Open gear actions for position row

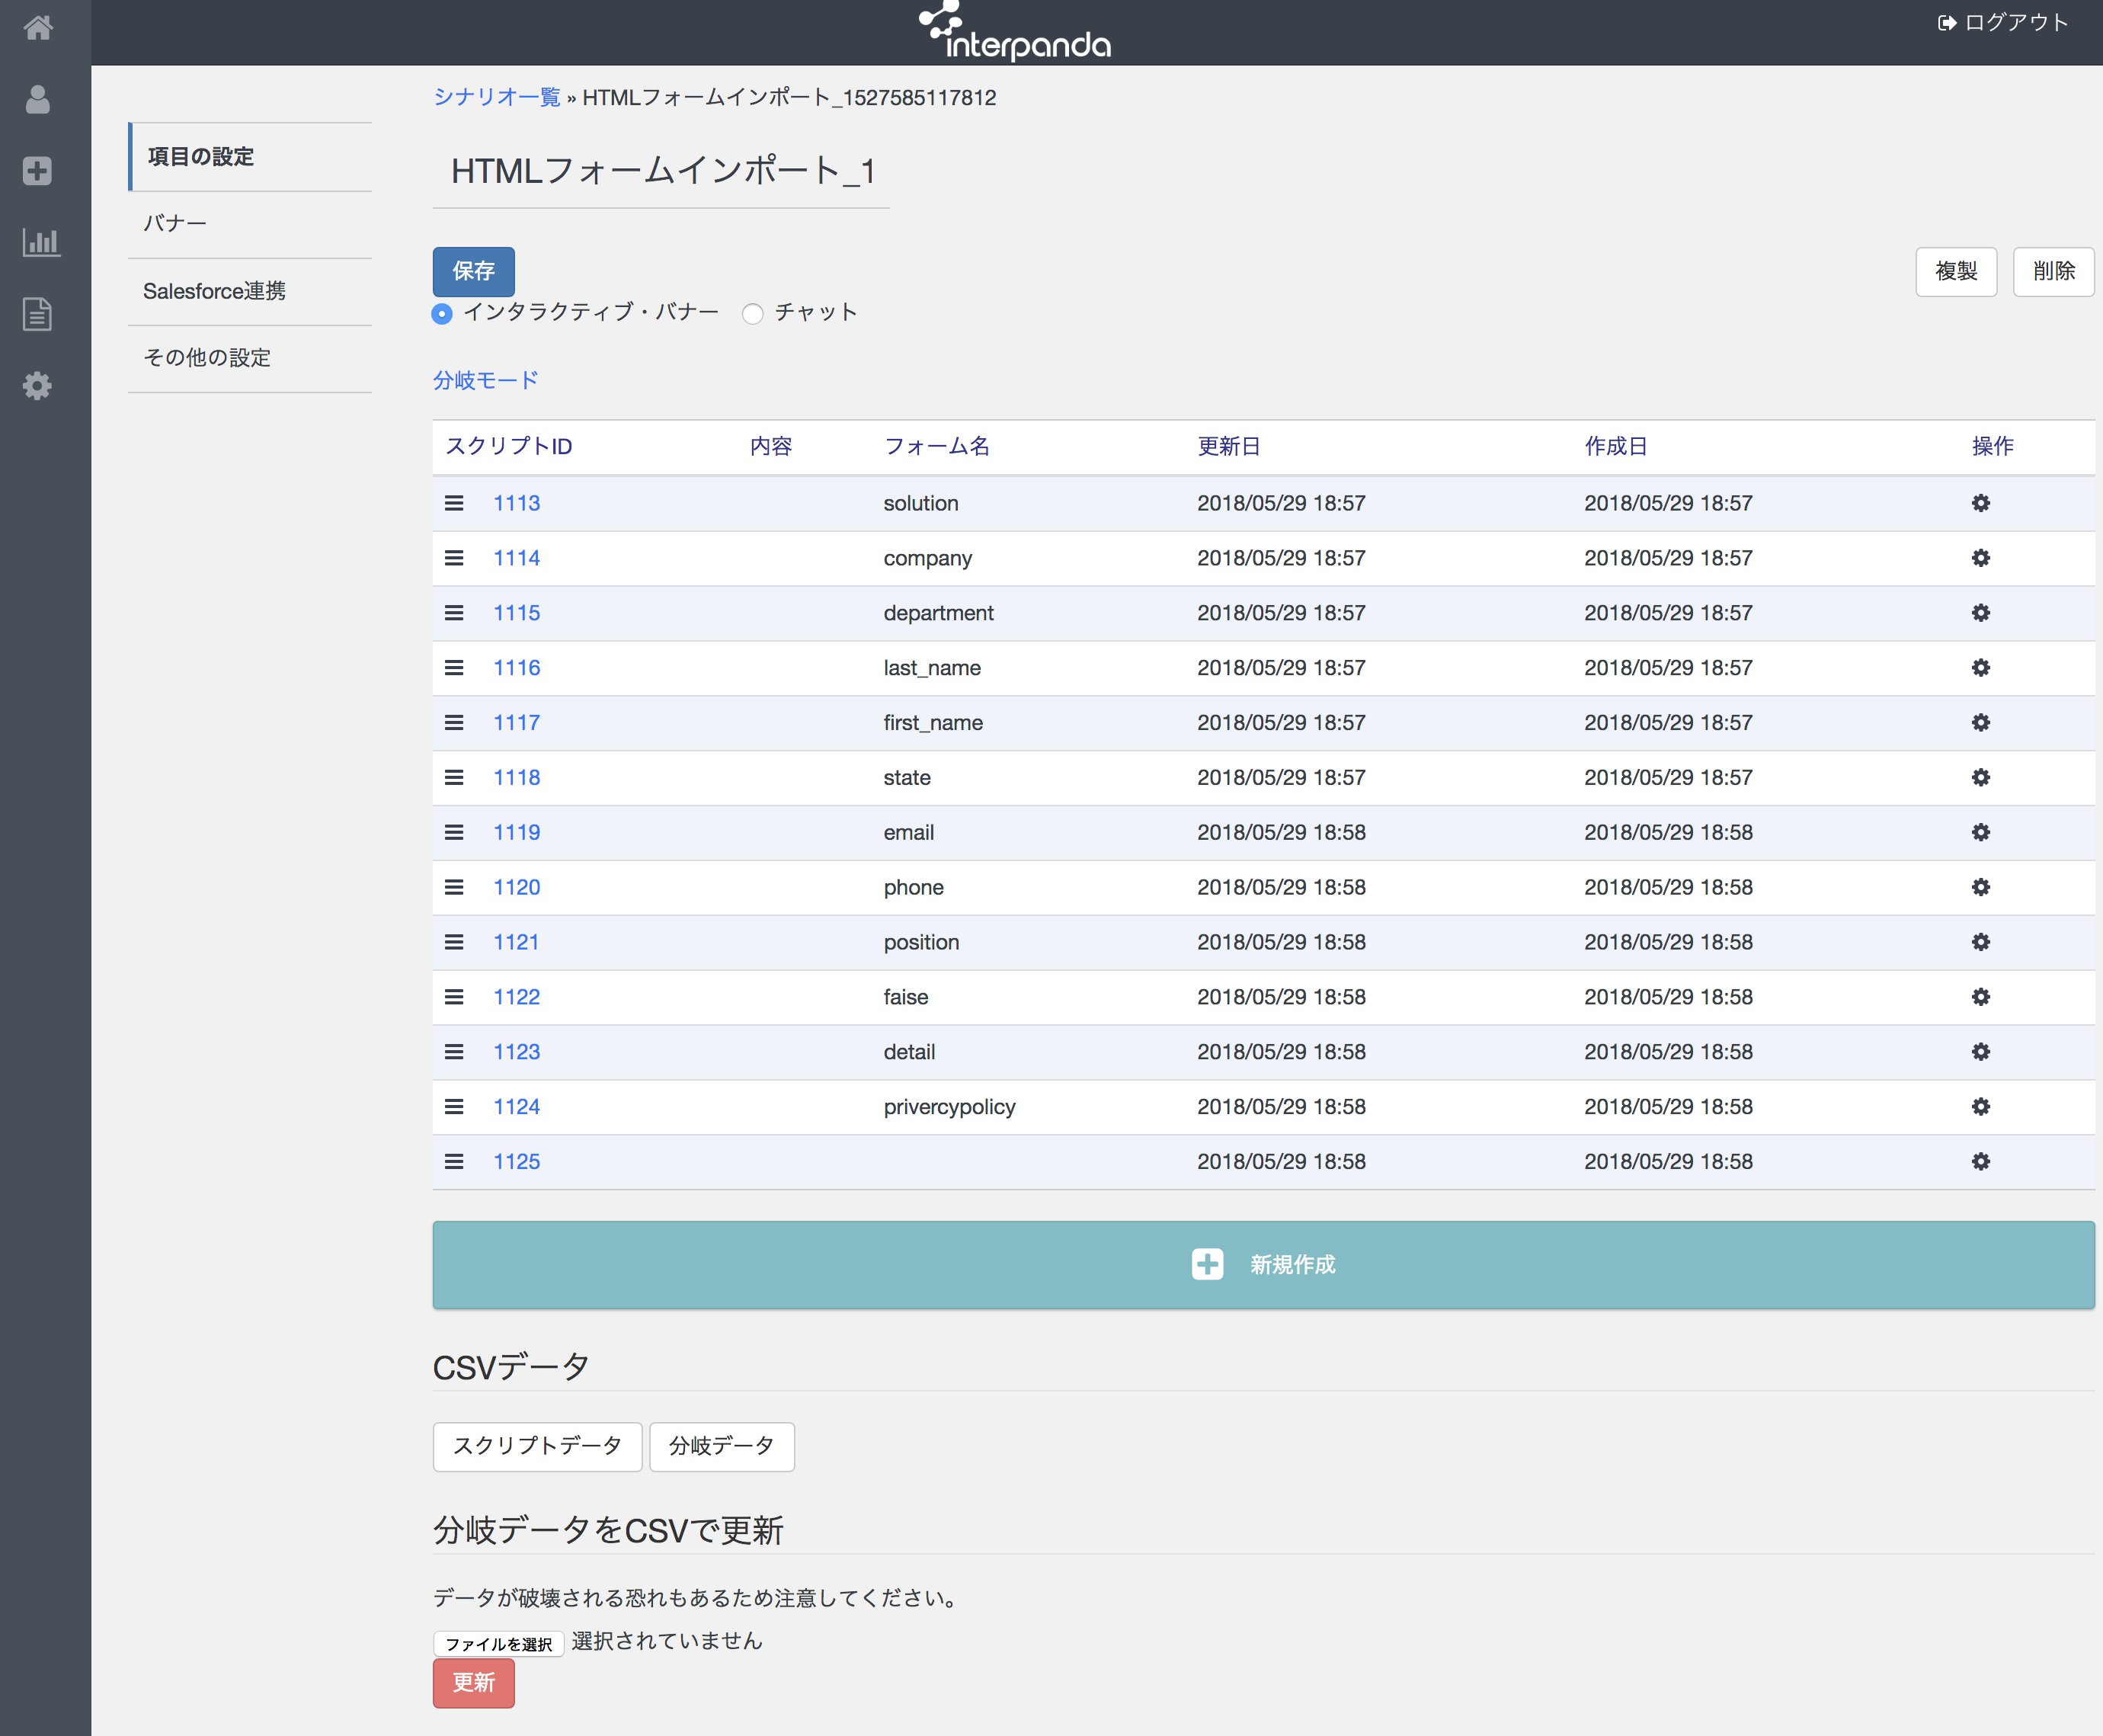(1981, 942)
